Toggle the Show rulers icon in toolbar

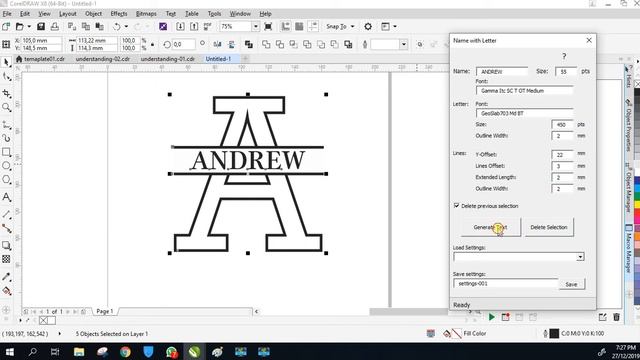pyautogui.click(x=285, y=27)
